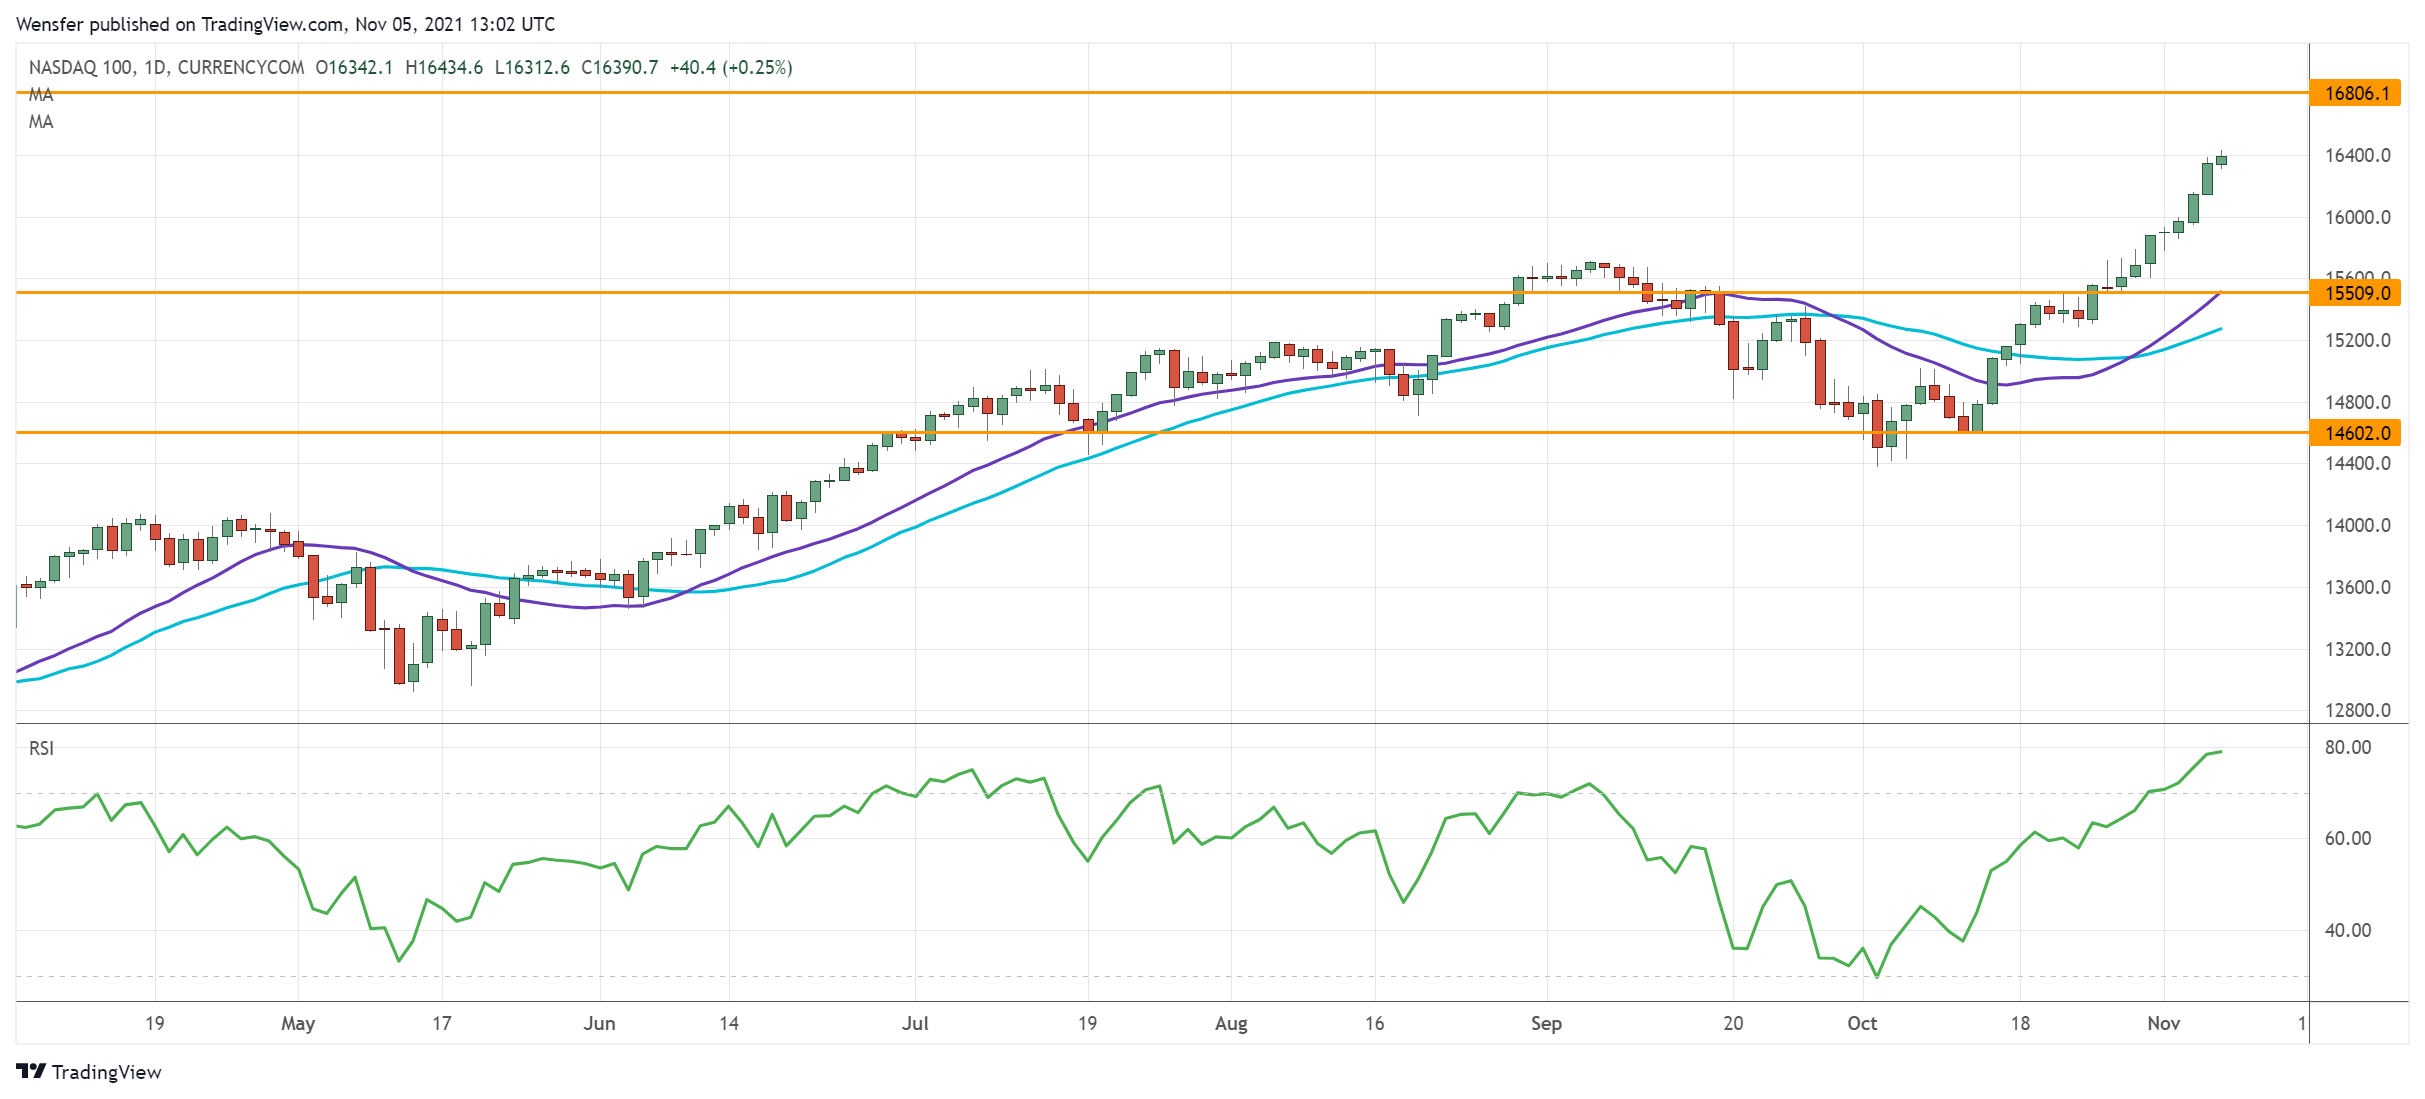Select the RSI indicator label
Image resolution: width=2425 pixels, height=1099 pixels.
point(41,748)
